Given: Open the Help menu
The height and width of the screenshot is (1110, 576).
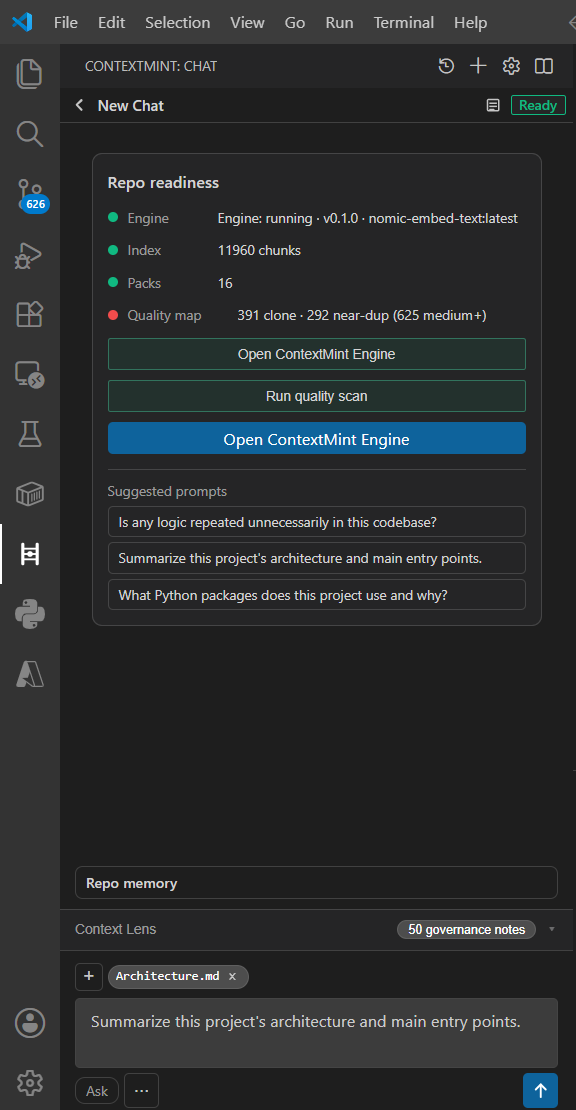Looking at the screenshot, I should point(471,23).
